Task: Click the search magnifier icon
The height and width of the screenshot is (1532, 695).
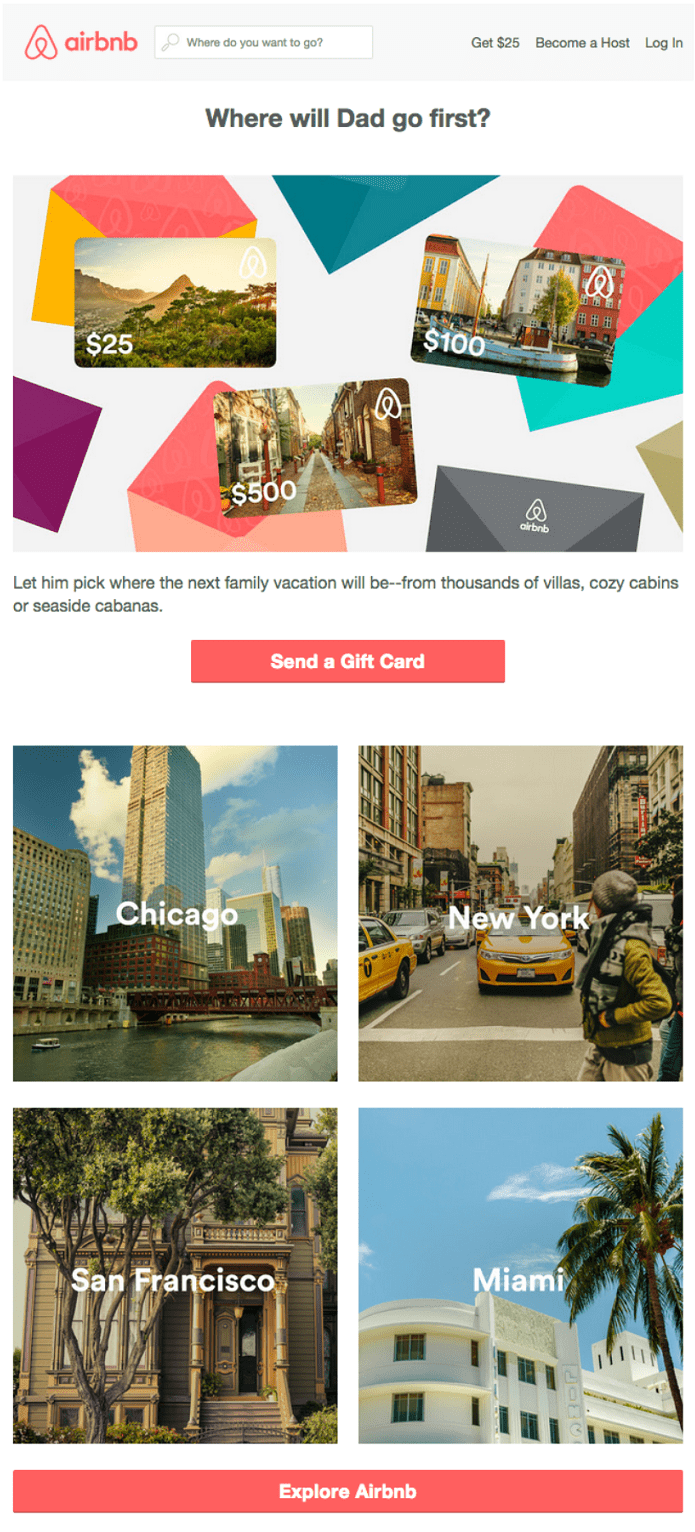Action: tap(170, 42)
